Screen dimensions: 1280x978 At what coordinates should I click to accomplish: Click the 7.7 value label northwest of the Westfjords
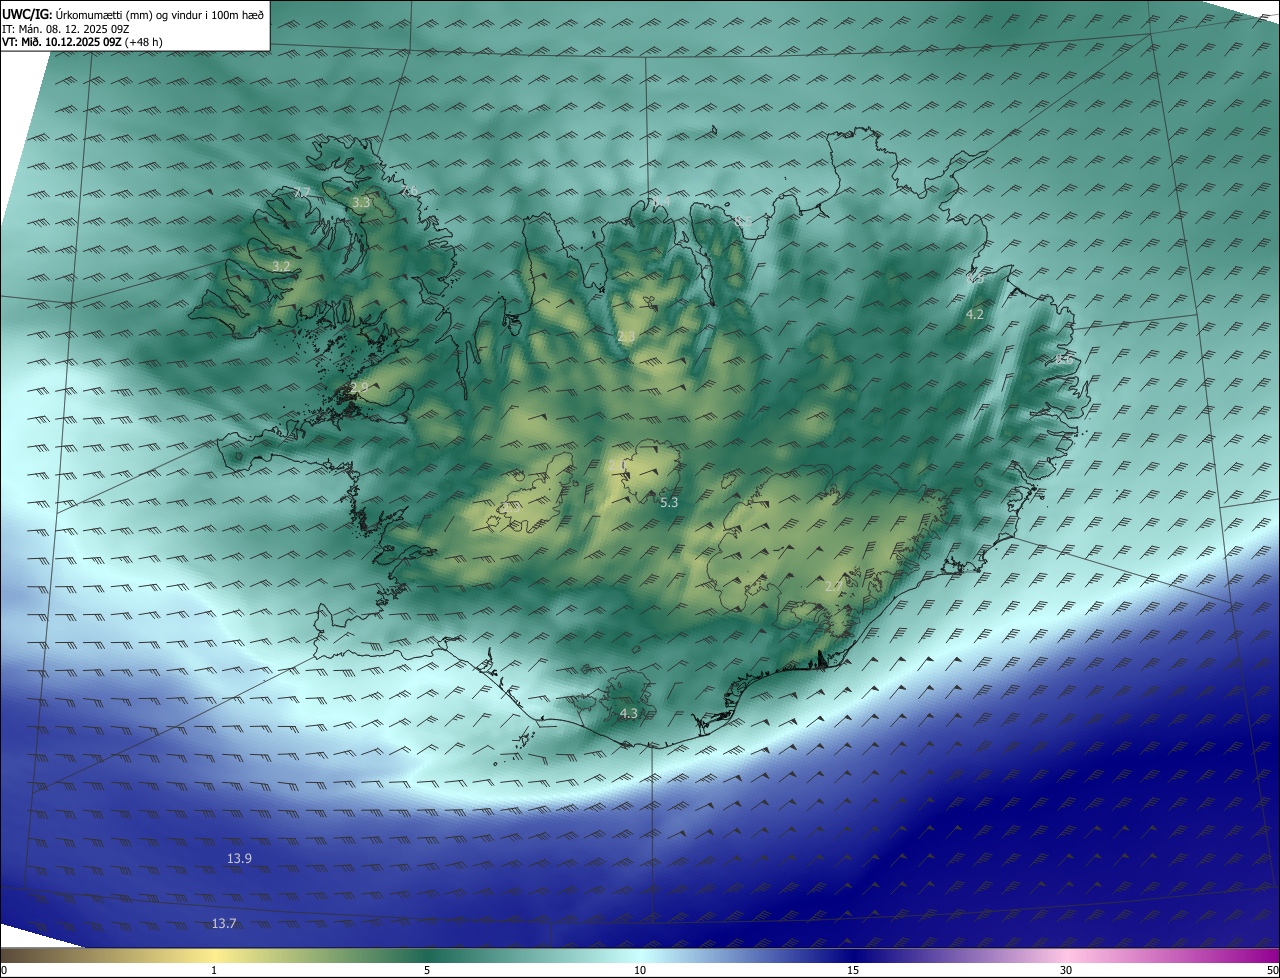pyautogui.click(x=302, y=192)
